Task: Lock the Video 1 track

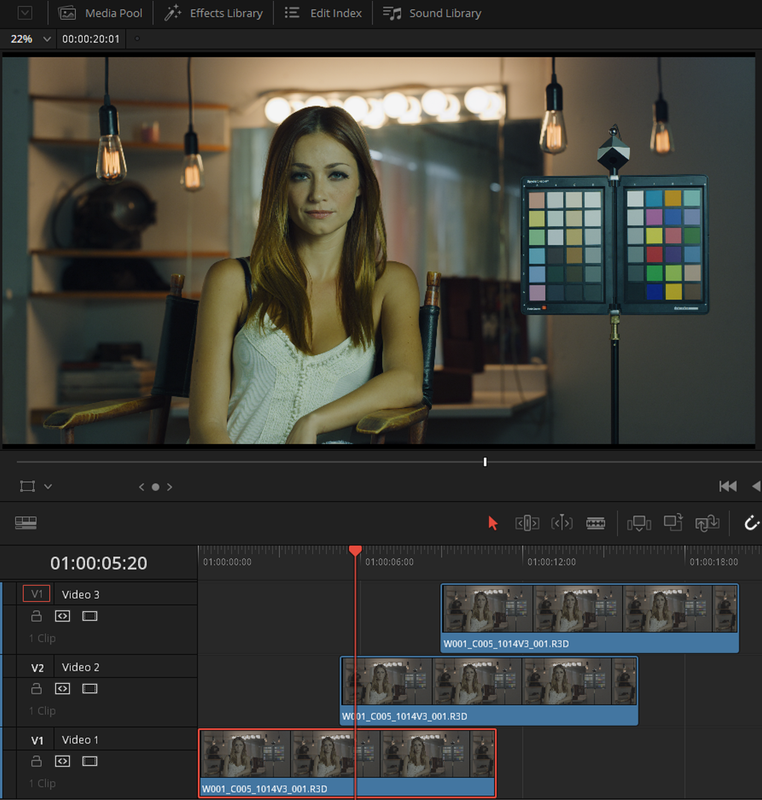Action: pyautogui.click(x=36, y=761)
